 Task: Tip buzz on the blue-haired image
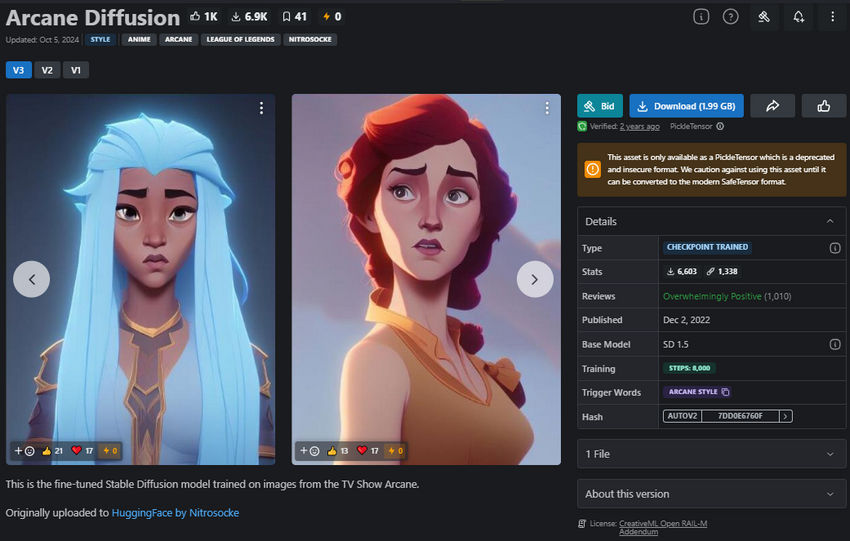pyautogui.click(x=110, y=450)
